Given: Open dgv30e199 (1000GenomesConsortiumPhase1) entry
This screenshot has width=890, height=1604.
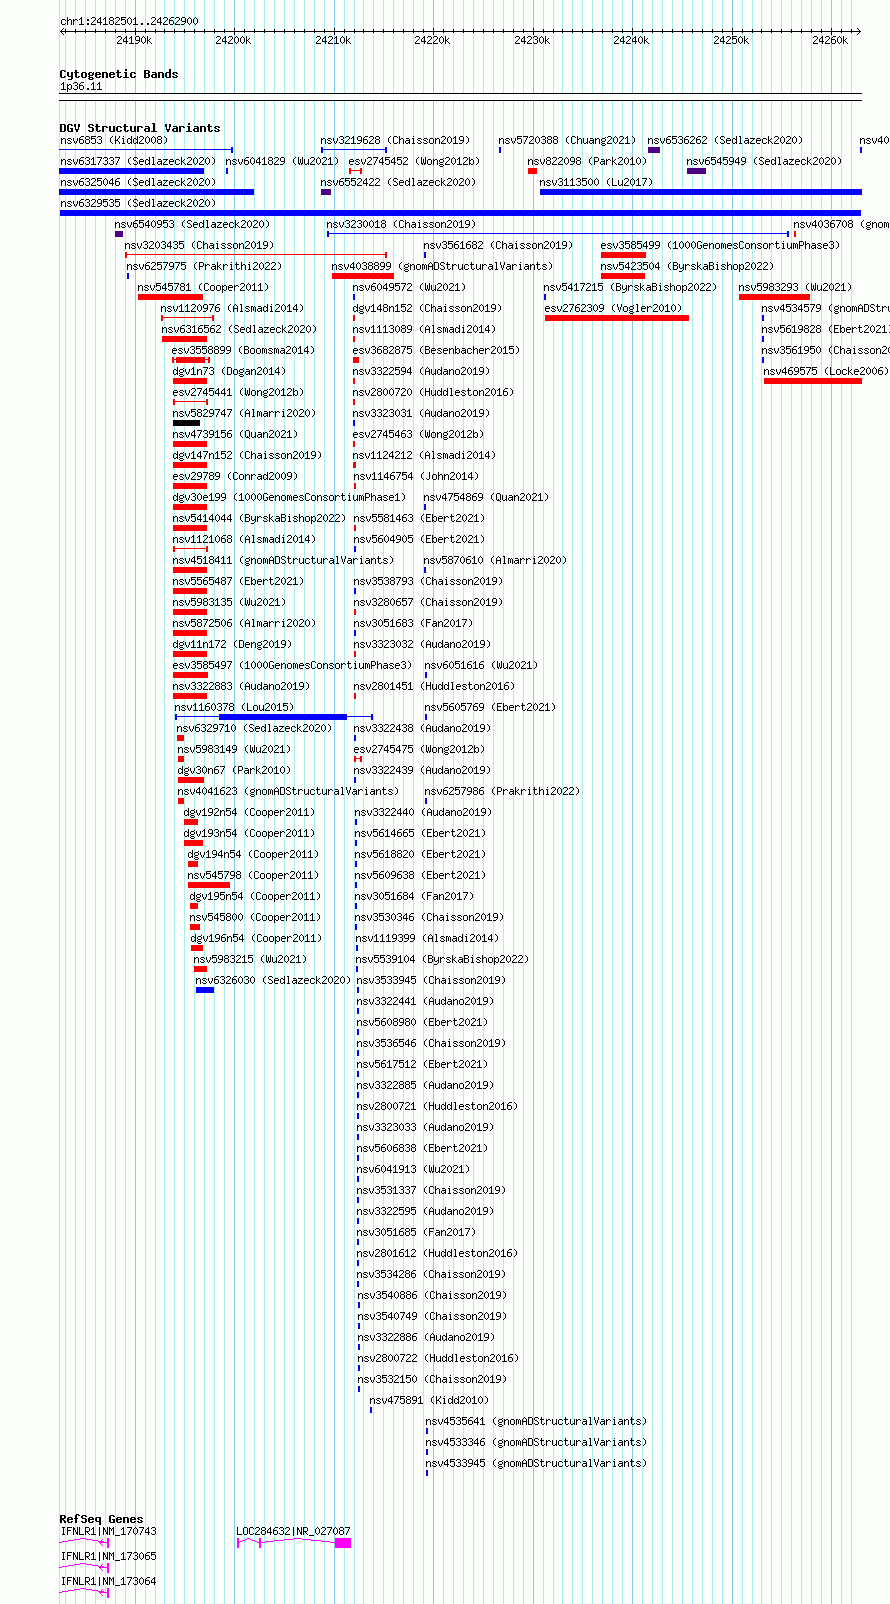Looking at the screenshot, I should 289,498.
